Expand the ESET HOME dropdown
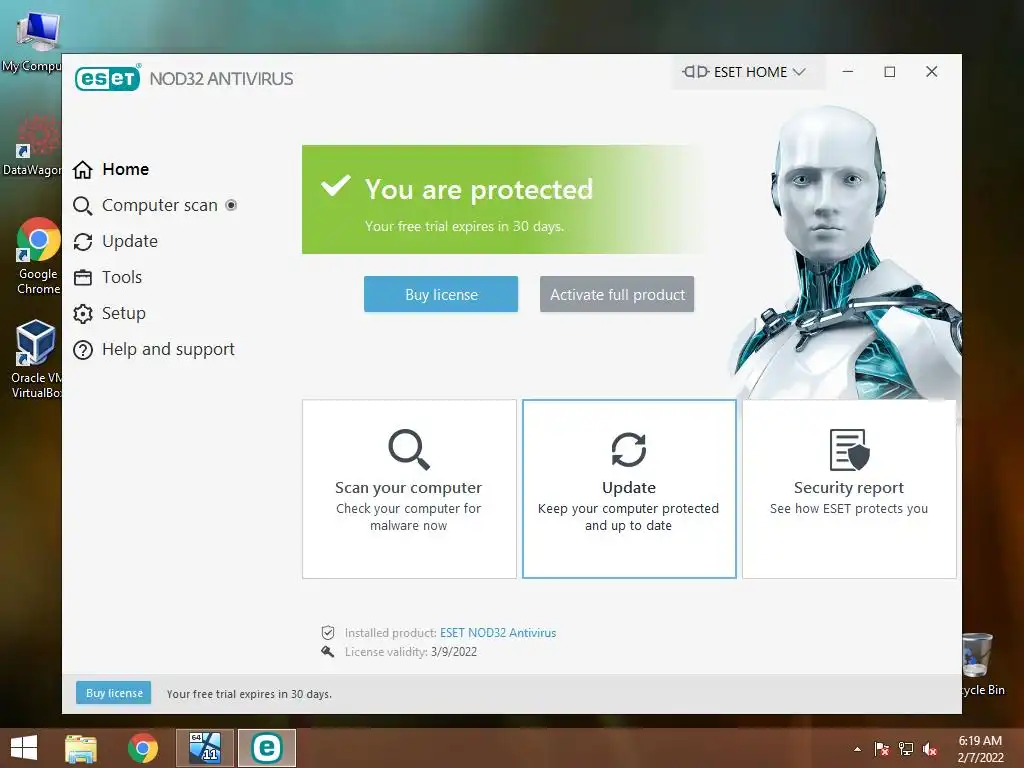Screen dimensions: 1024x768 point(799,72)
